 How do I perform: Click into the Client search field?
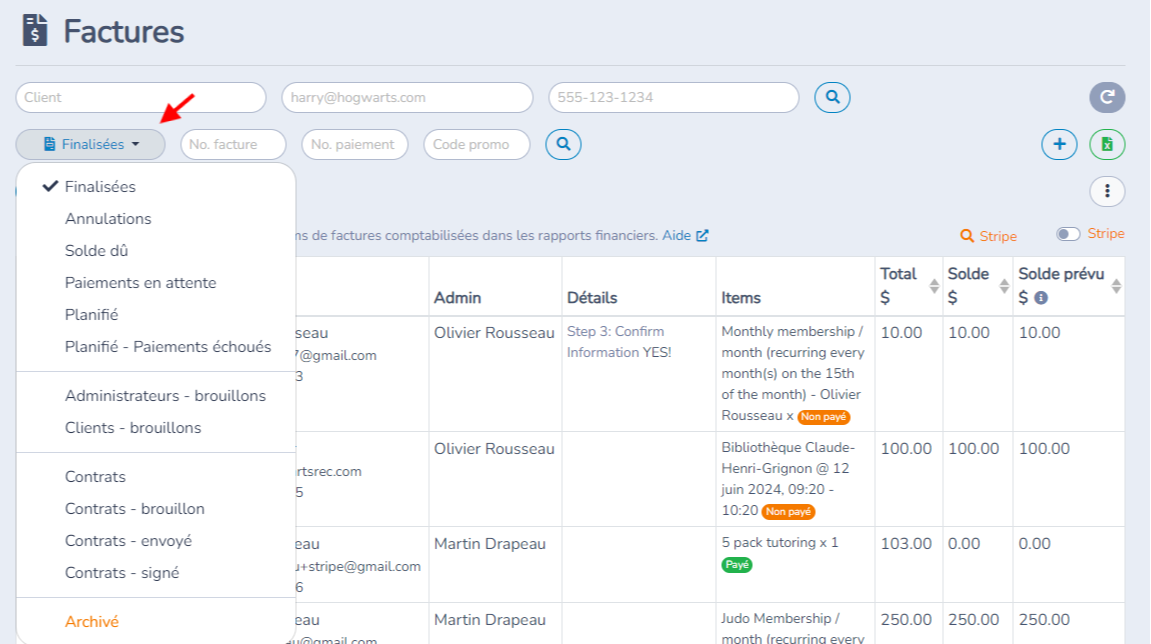click(141, 98)
